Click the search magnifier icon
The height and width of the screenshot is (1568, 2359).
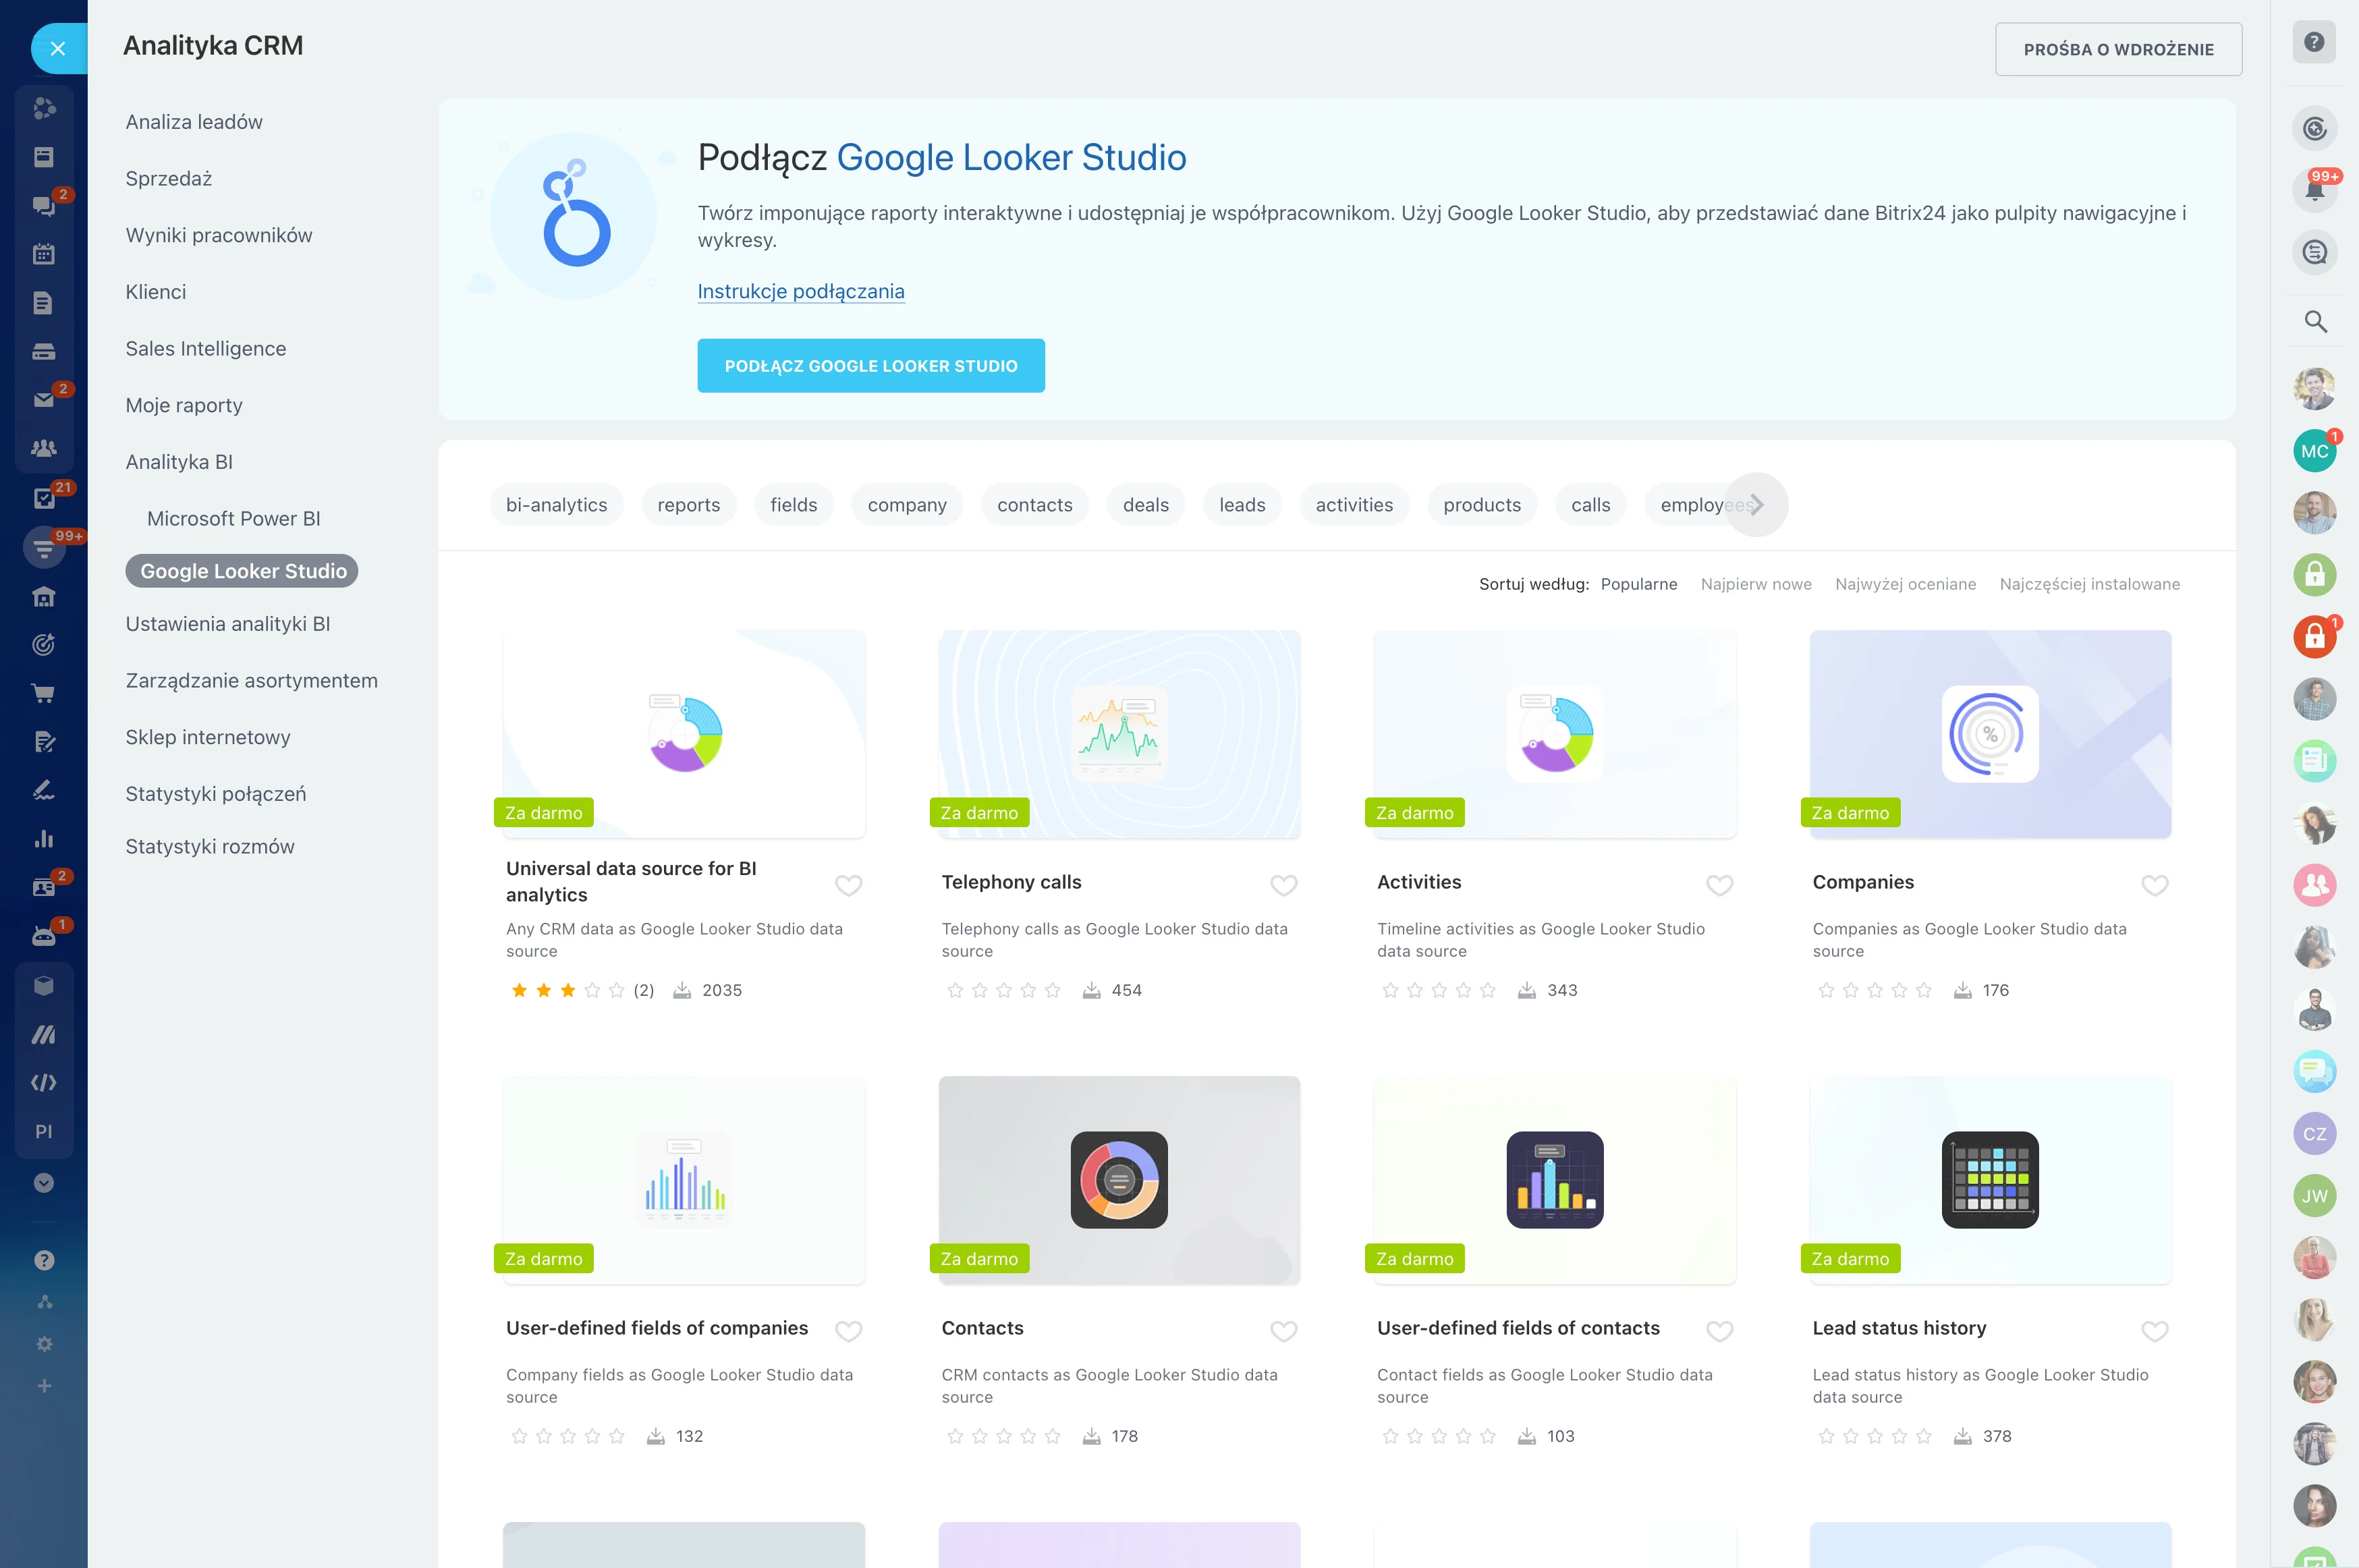[2314, 321]
